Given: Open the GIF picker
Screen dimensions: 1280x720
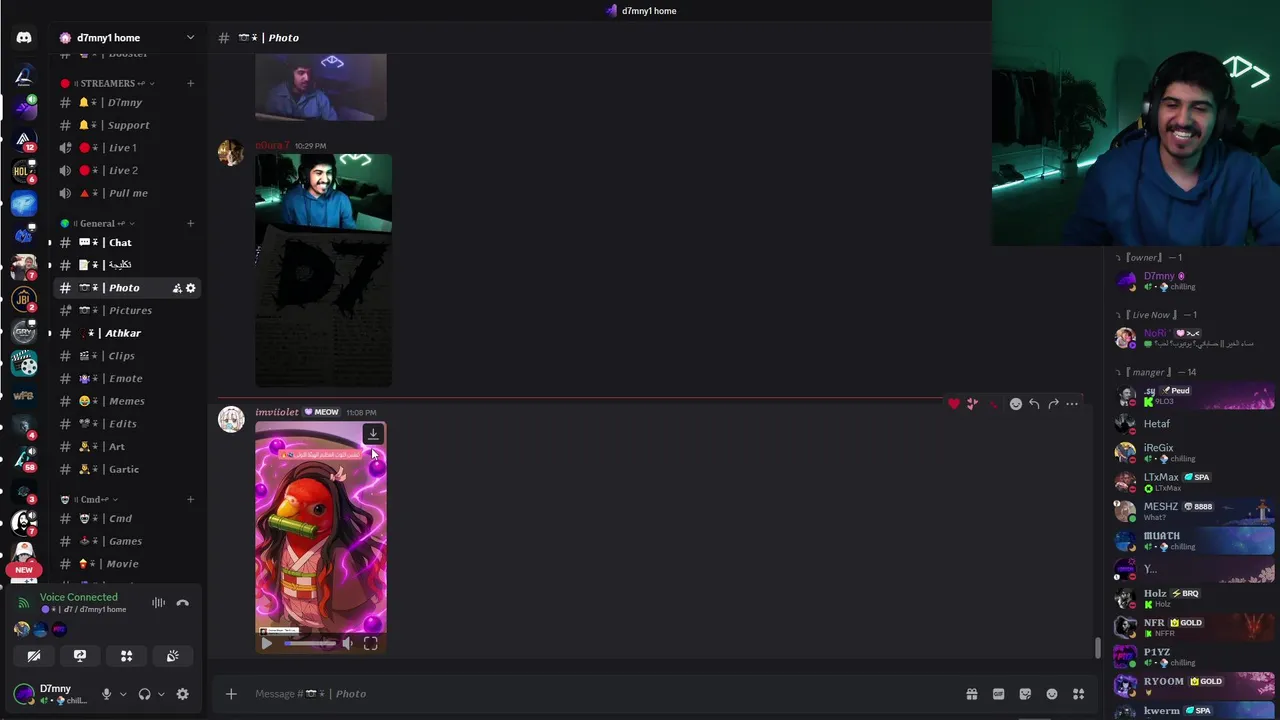Looking at the screenshot, I should (x=998, y=694).
